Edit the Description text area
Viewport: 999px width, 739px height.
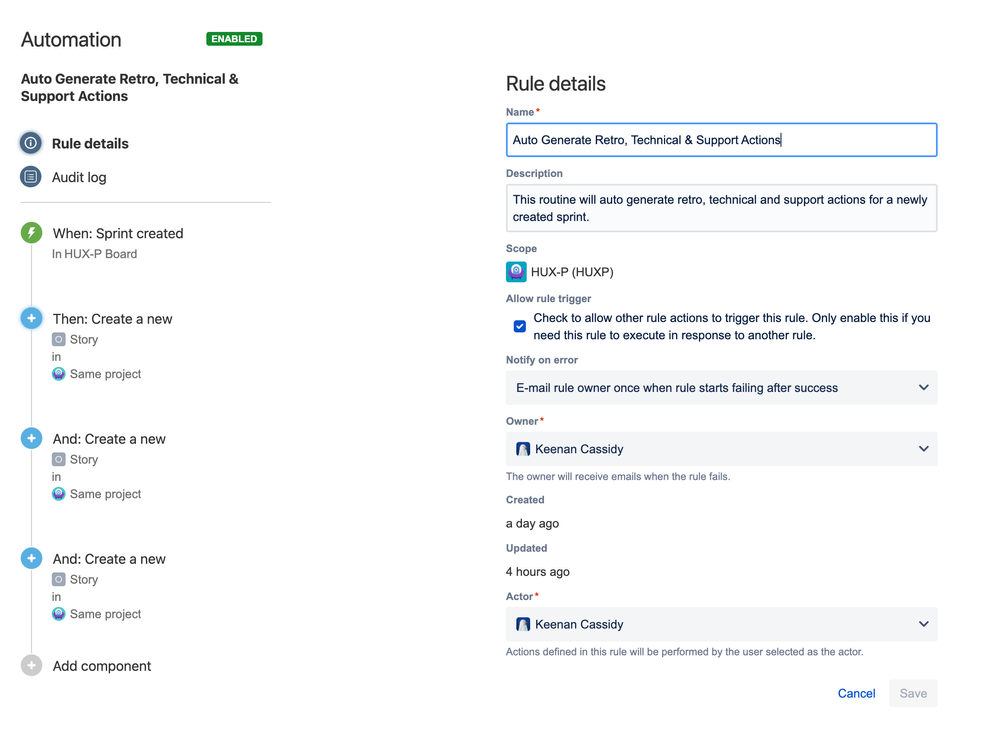click(x=721, y=208)
